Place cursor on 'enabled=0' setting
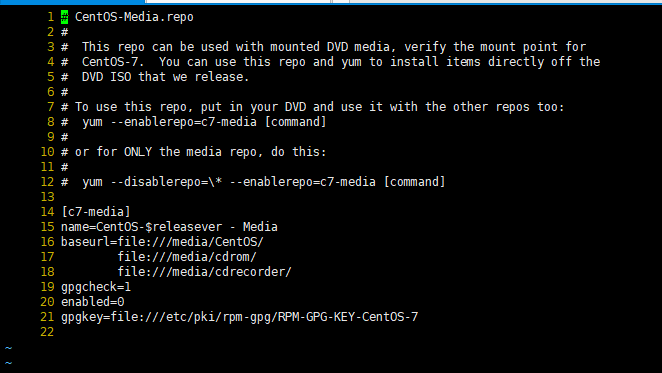 [x=92, y=302]
